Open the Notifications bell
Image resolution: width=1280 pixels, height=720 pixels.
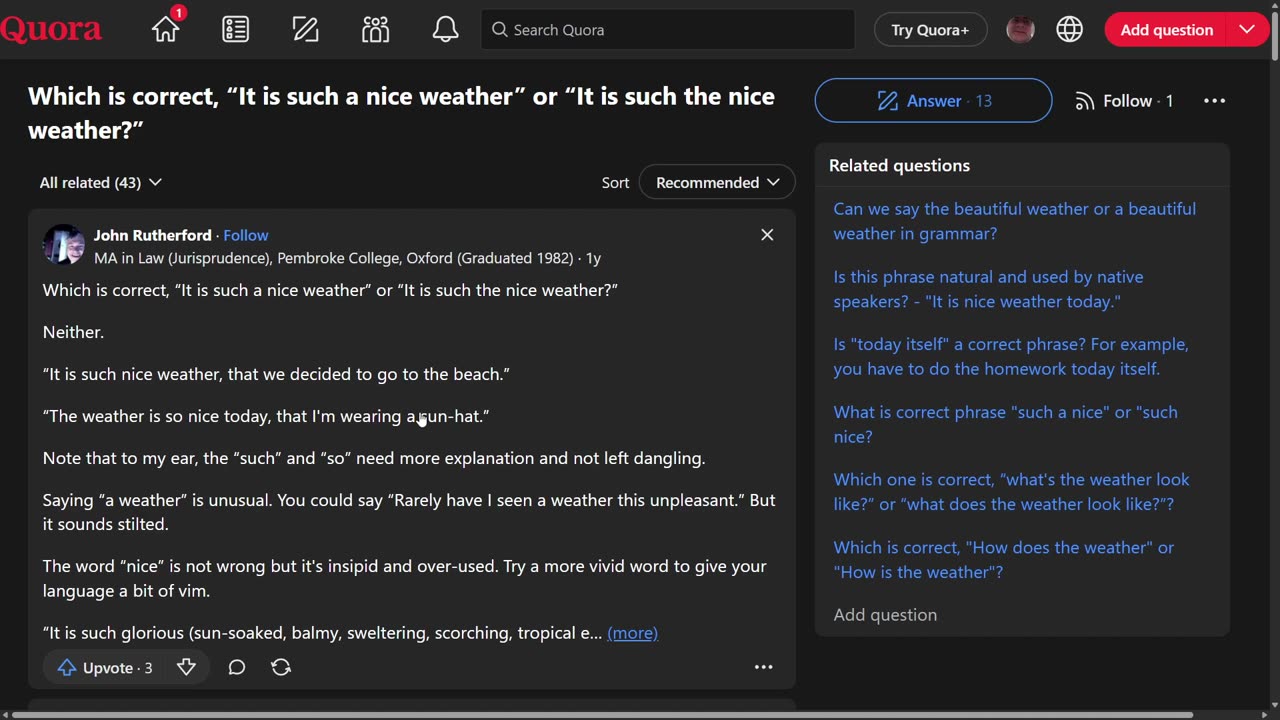[445, 30]
